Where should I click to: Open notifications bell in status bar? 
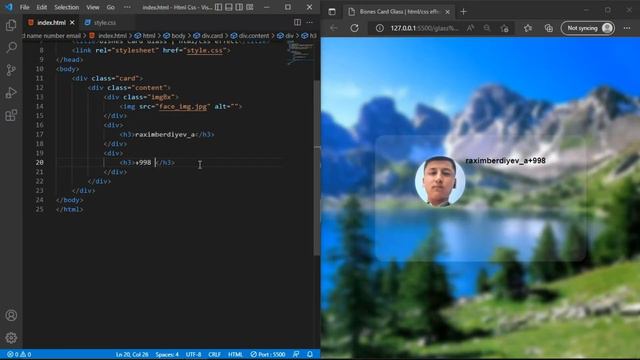click(310, 354)
